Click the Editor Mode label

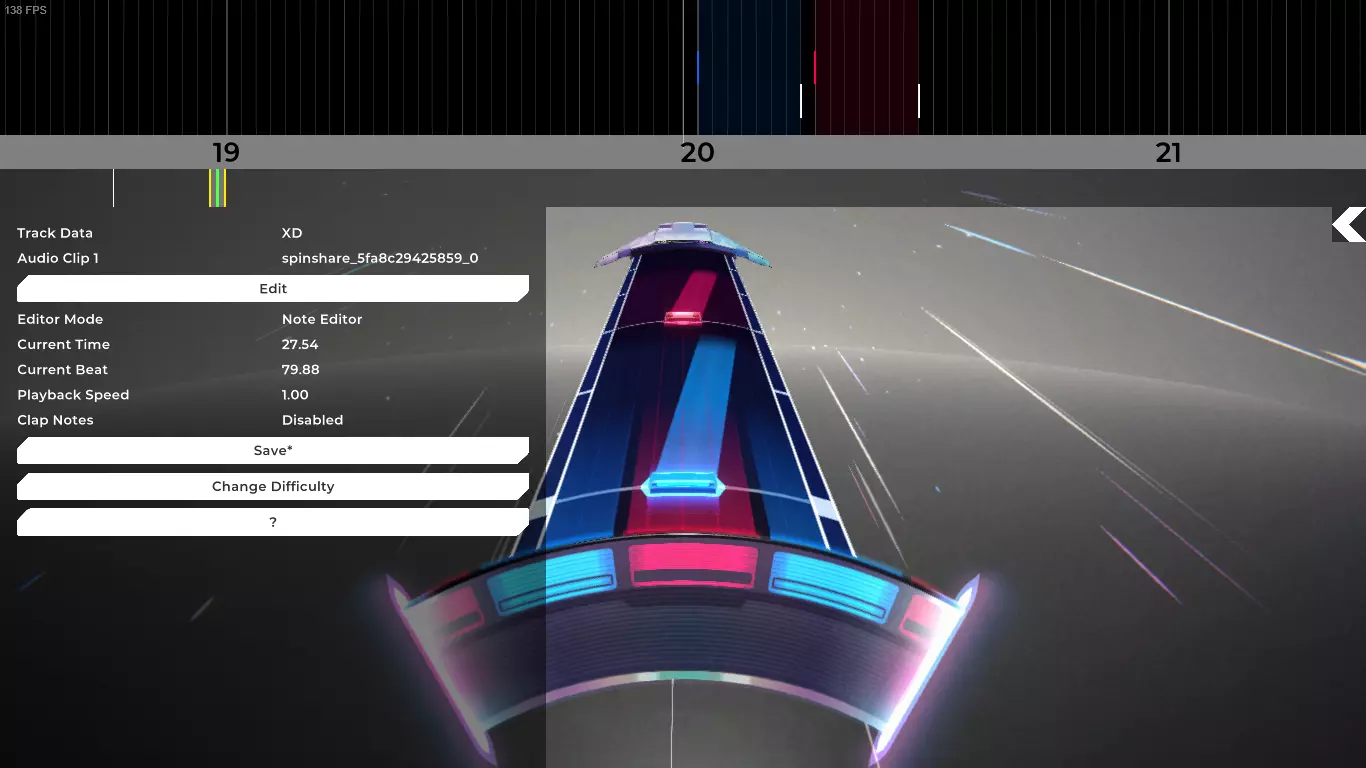[60, 319]
